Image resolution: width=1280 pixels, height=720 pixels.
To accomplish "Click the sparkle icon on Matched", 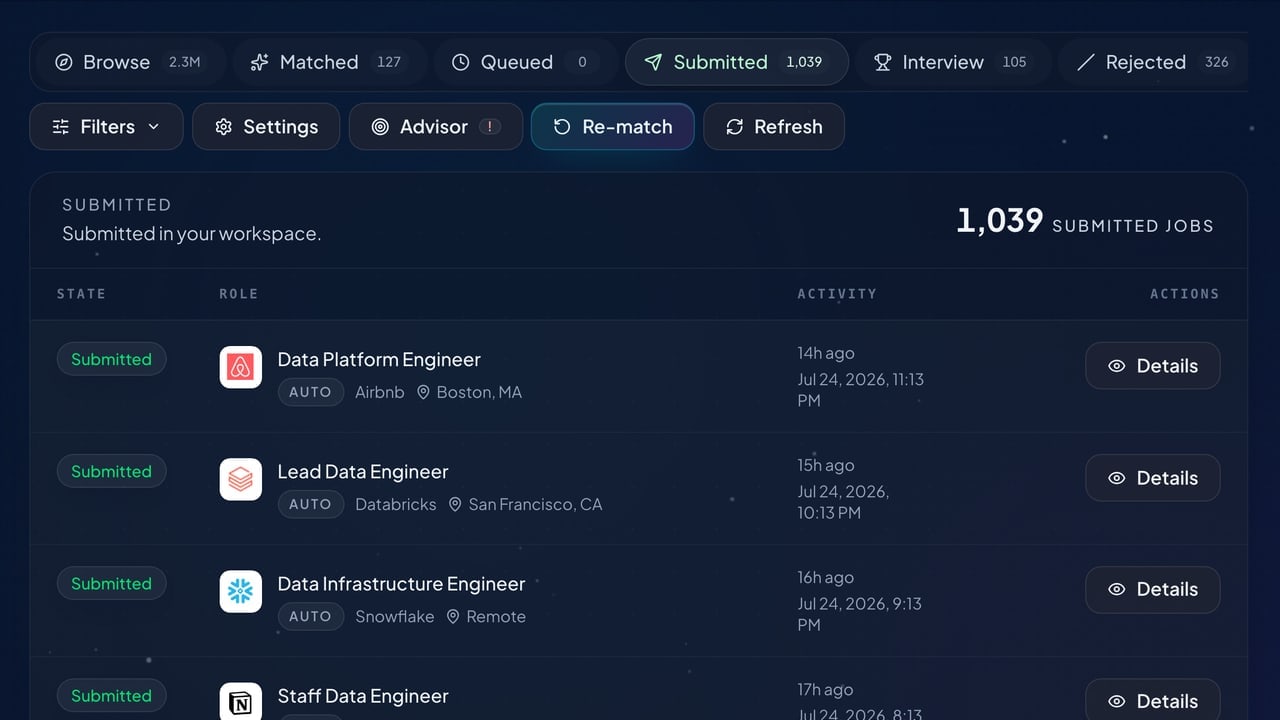I will pyautogui.click(x=260, y=62).
